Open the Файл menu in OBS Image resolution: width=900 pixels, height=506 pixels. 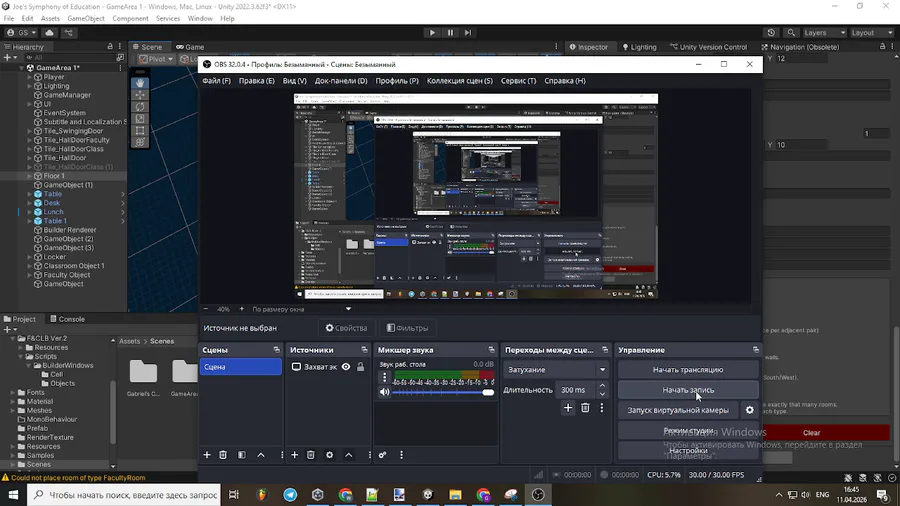click(216, 81)
